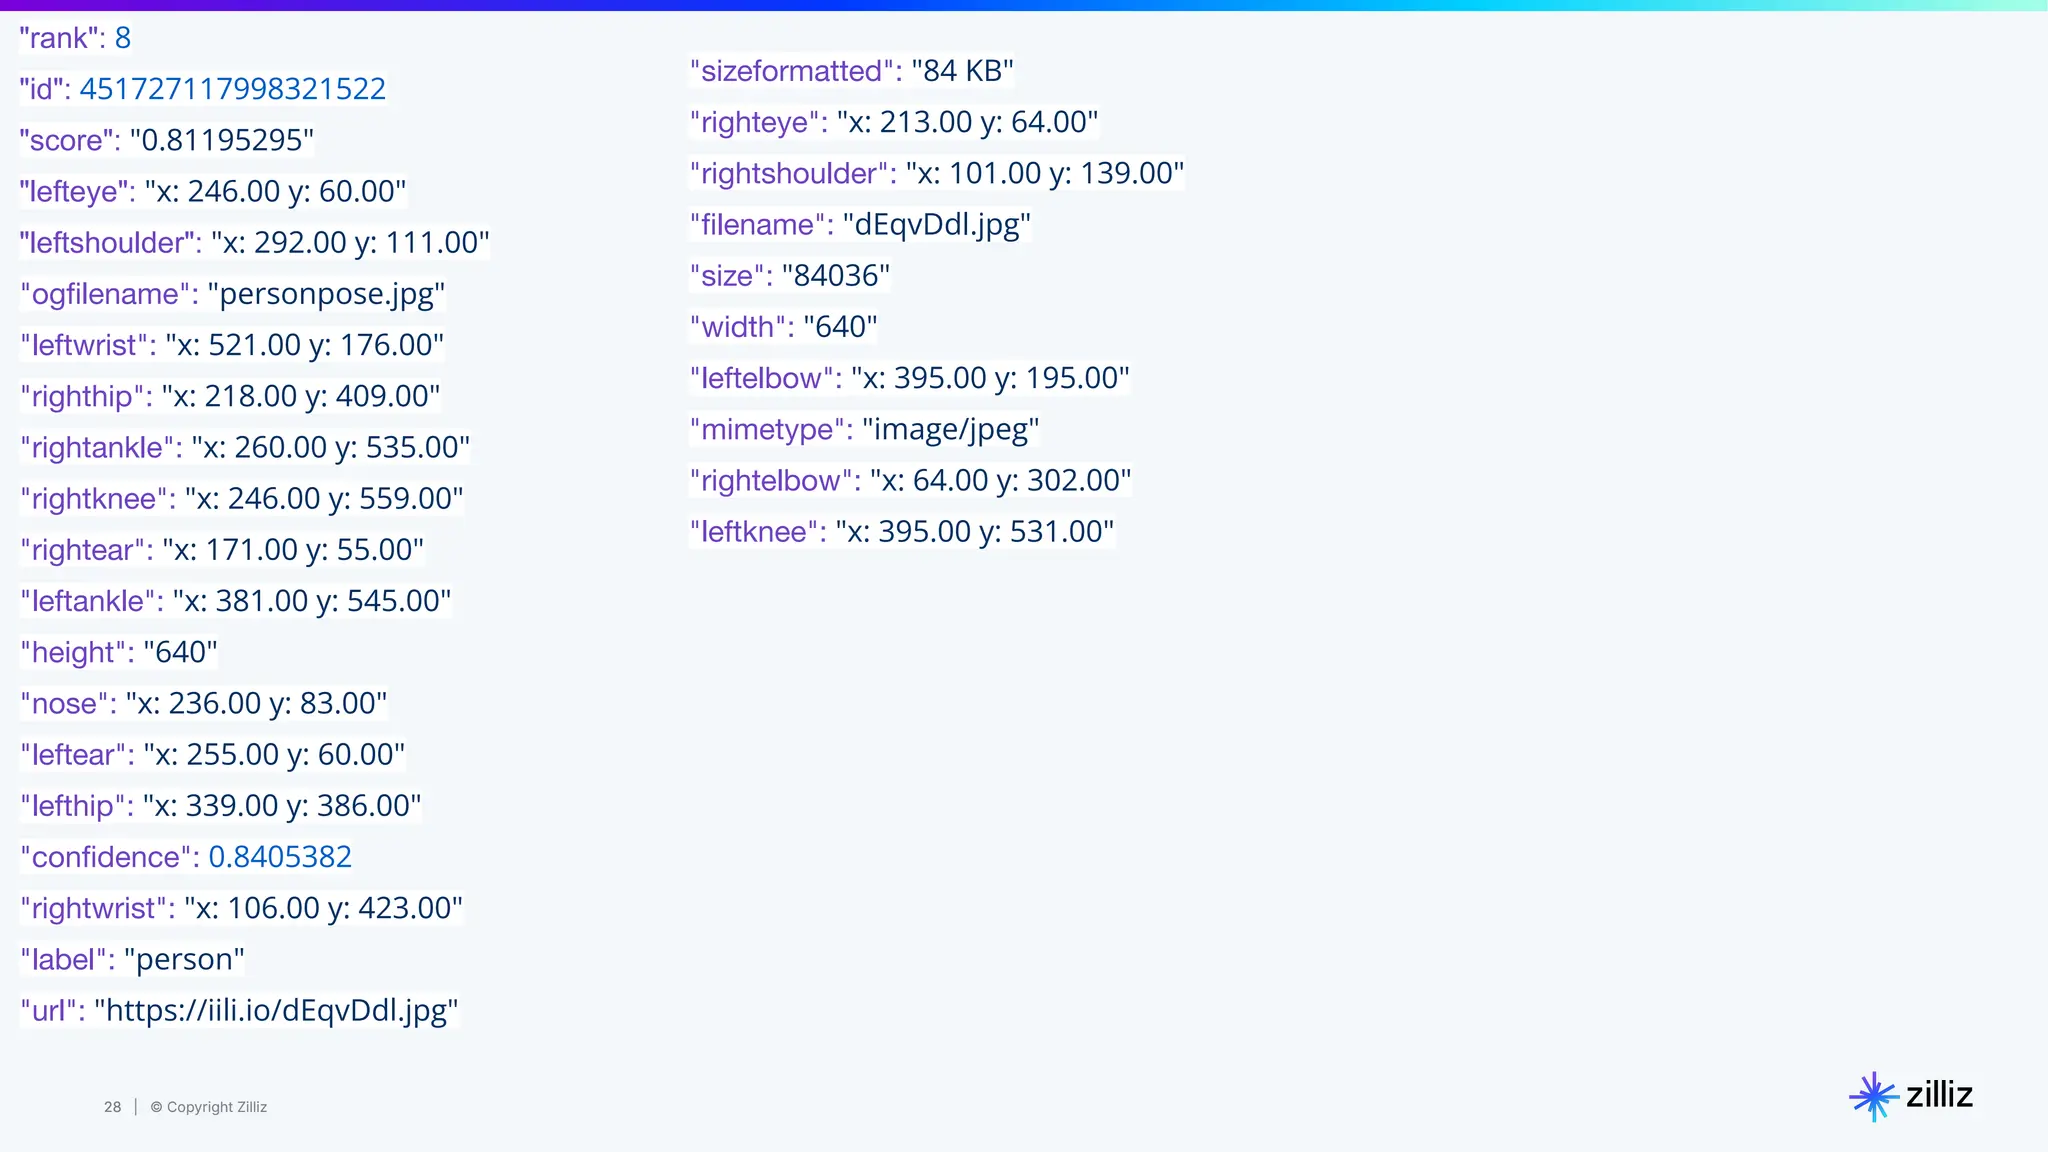Click the "width" 640 line

(x=783, y=327)
